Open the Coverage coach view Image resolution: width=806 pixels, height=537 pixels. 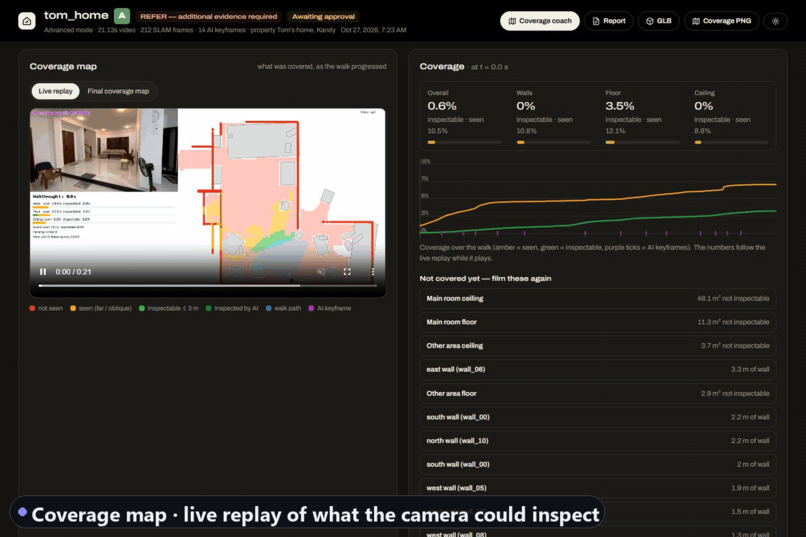[x=540, y=21]
